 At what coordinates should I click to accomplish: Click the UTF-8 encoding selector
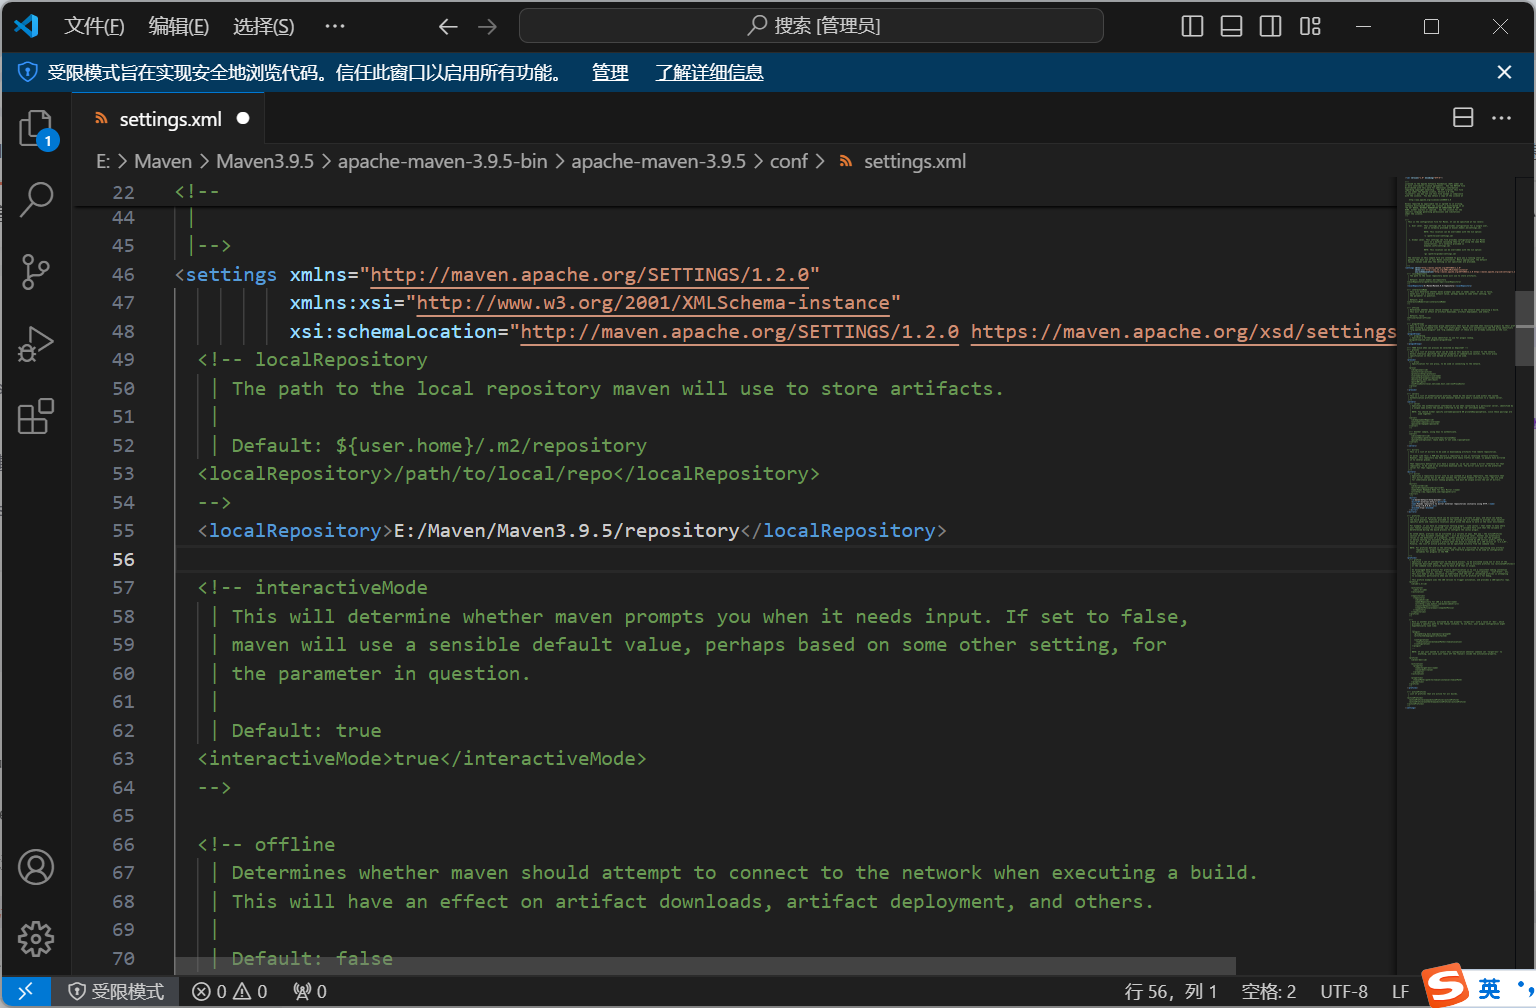(1344, 991)
